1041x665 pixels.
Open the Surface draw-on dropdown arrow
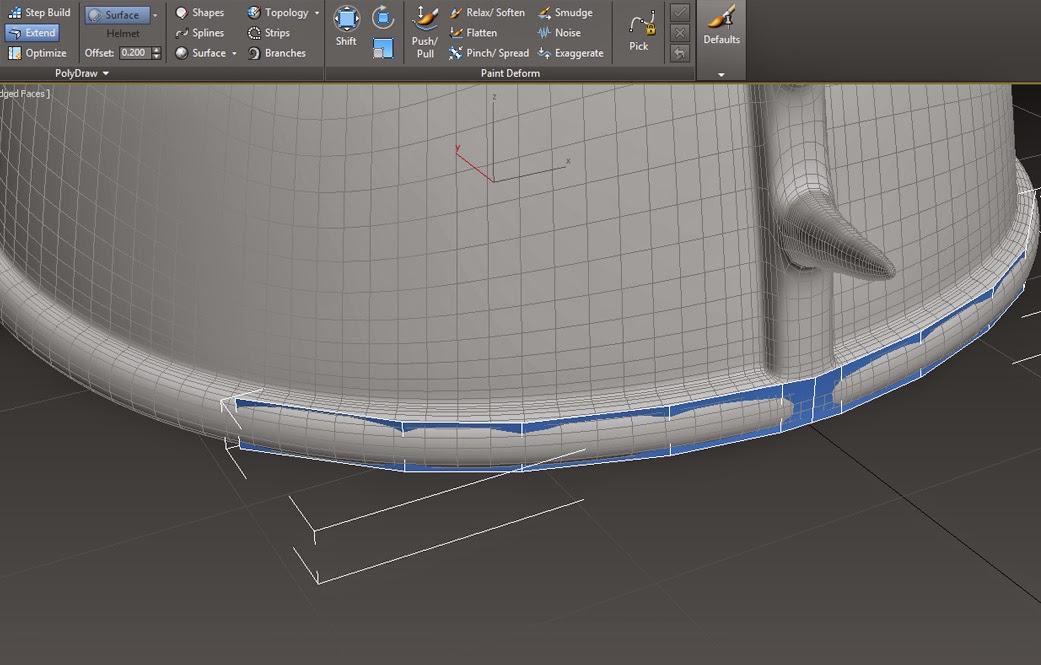[155, 15]
